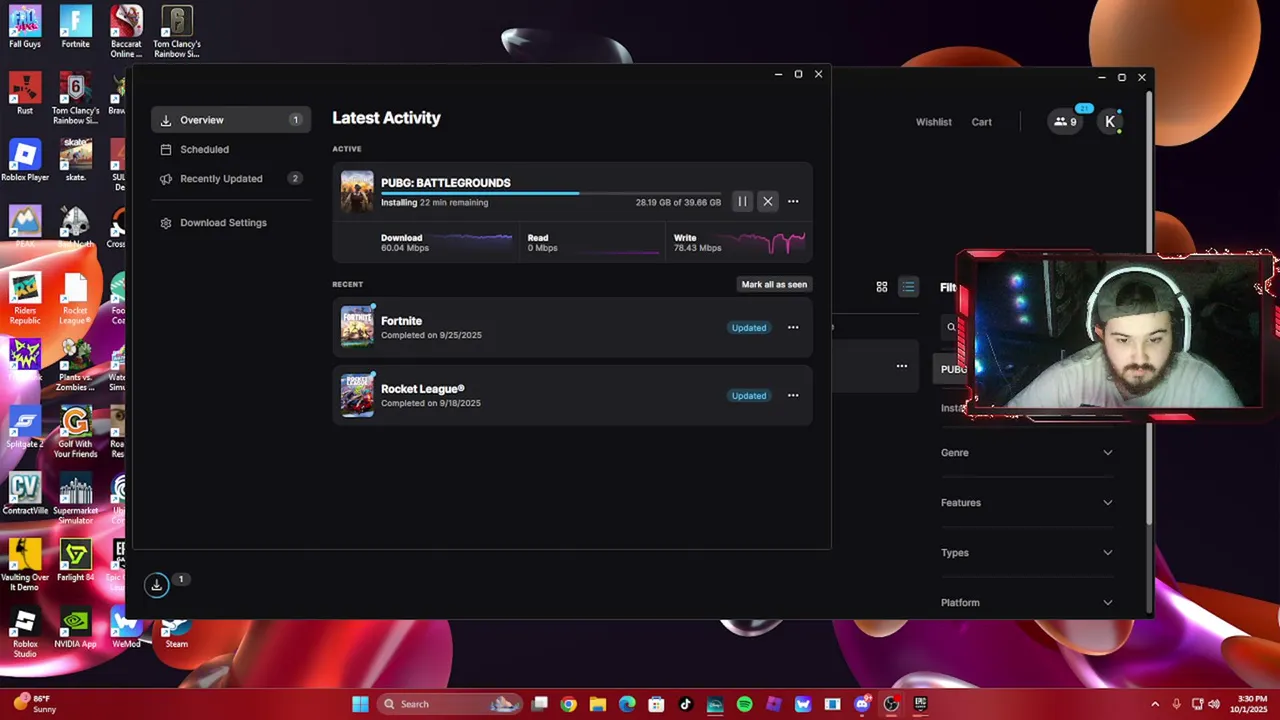Open Google Chrome from the taskbar

[x=568, y=704]
